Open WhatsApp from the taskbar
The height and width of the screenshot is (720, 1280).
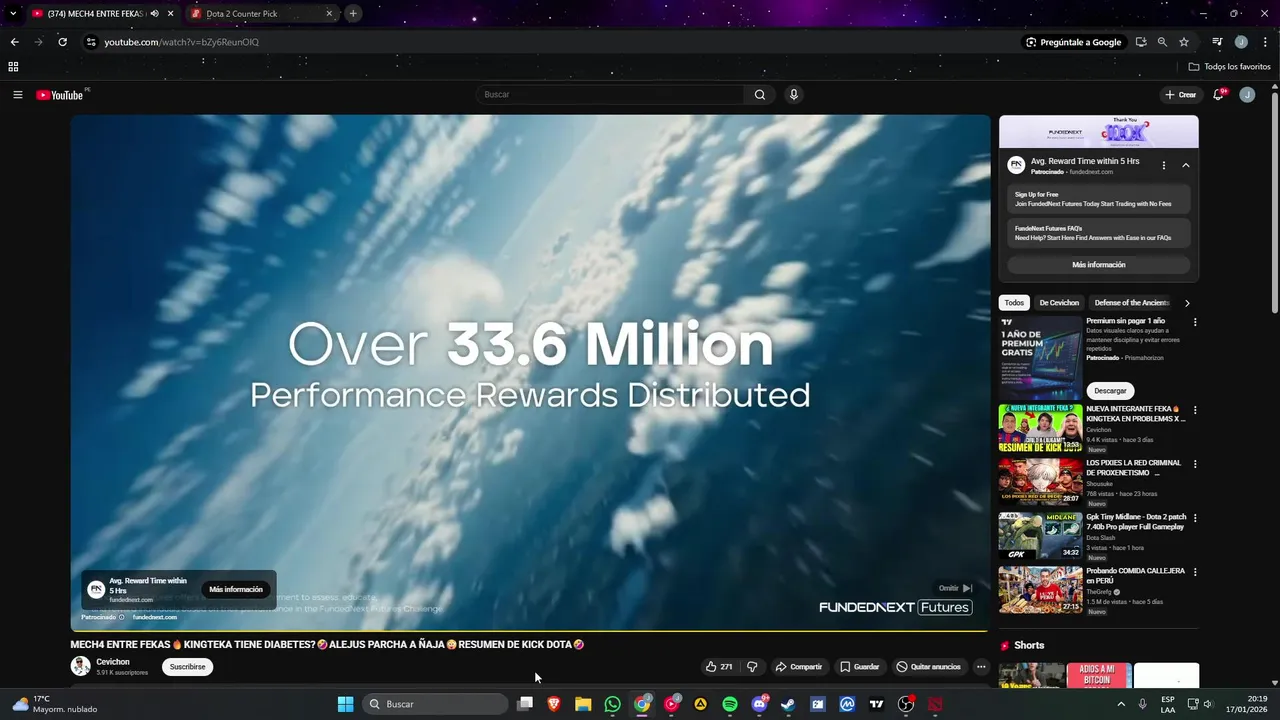[612, 704]
